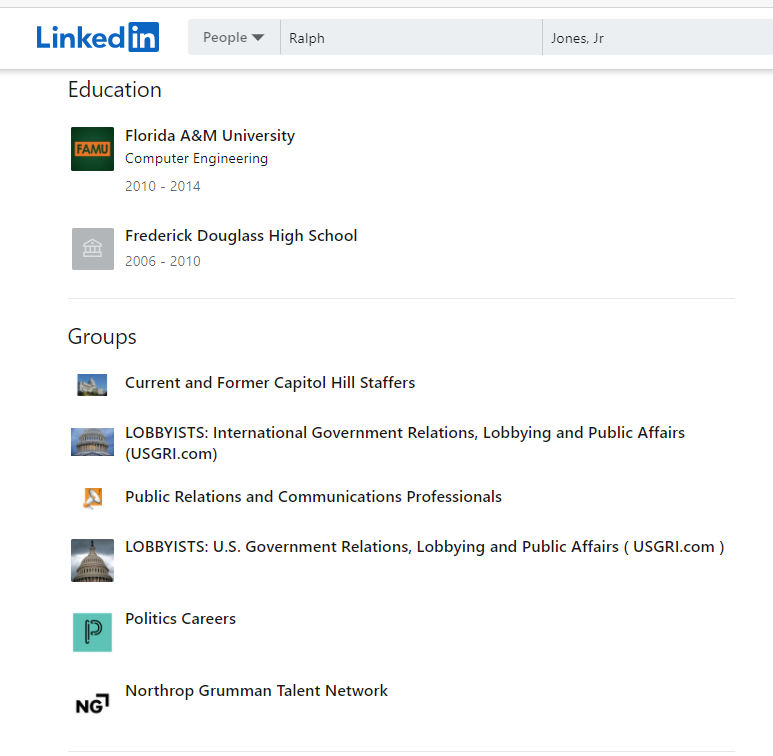Viewport: 773px width, 756px height.
Task: Open Public Relations and Communications Professionals group
Action: (x=314, y=496)
